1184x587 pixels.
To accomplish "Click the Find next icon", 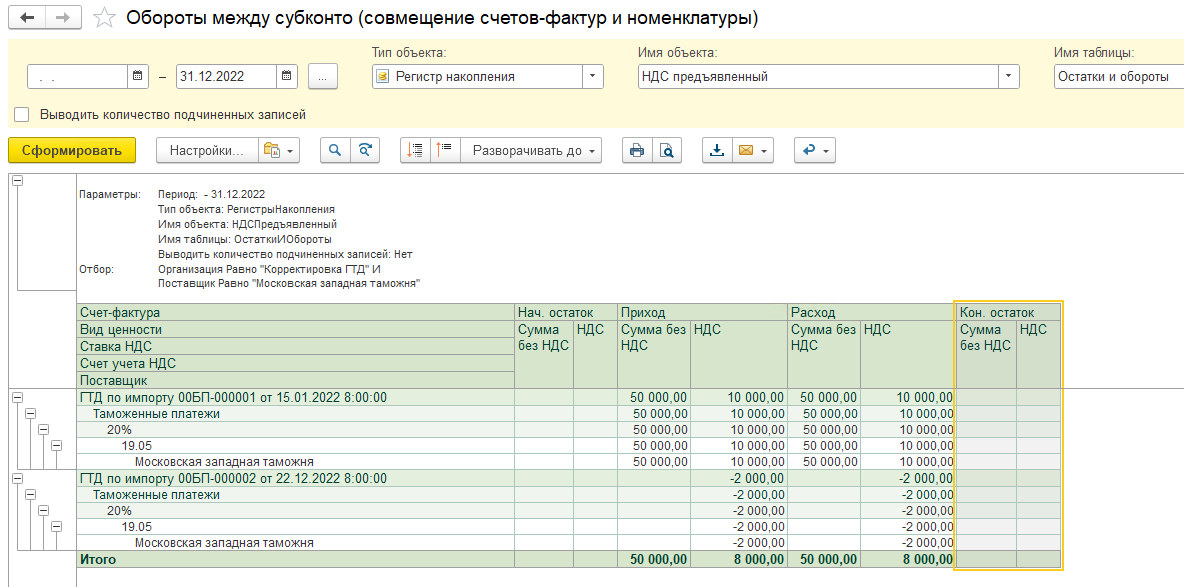I will coord(365,150).
